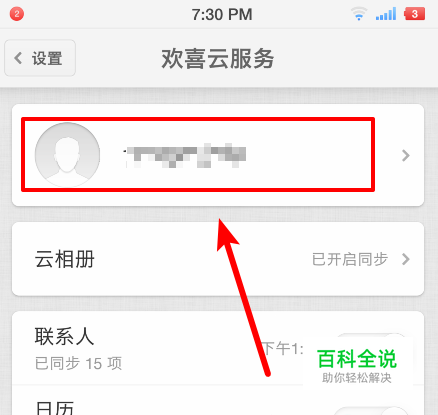Go back with the 设置 button
Image resolution: width=438 pixels, height=415 pixels.
pyautogui.click(x=40, y=58)
